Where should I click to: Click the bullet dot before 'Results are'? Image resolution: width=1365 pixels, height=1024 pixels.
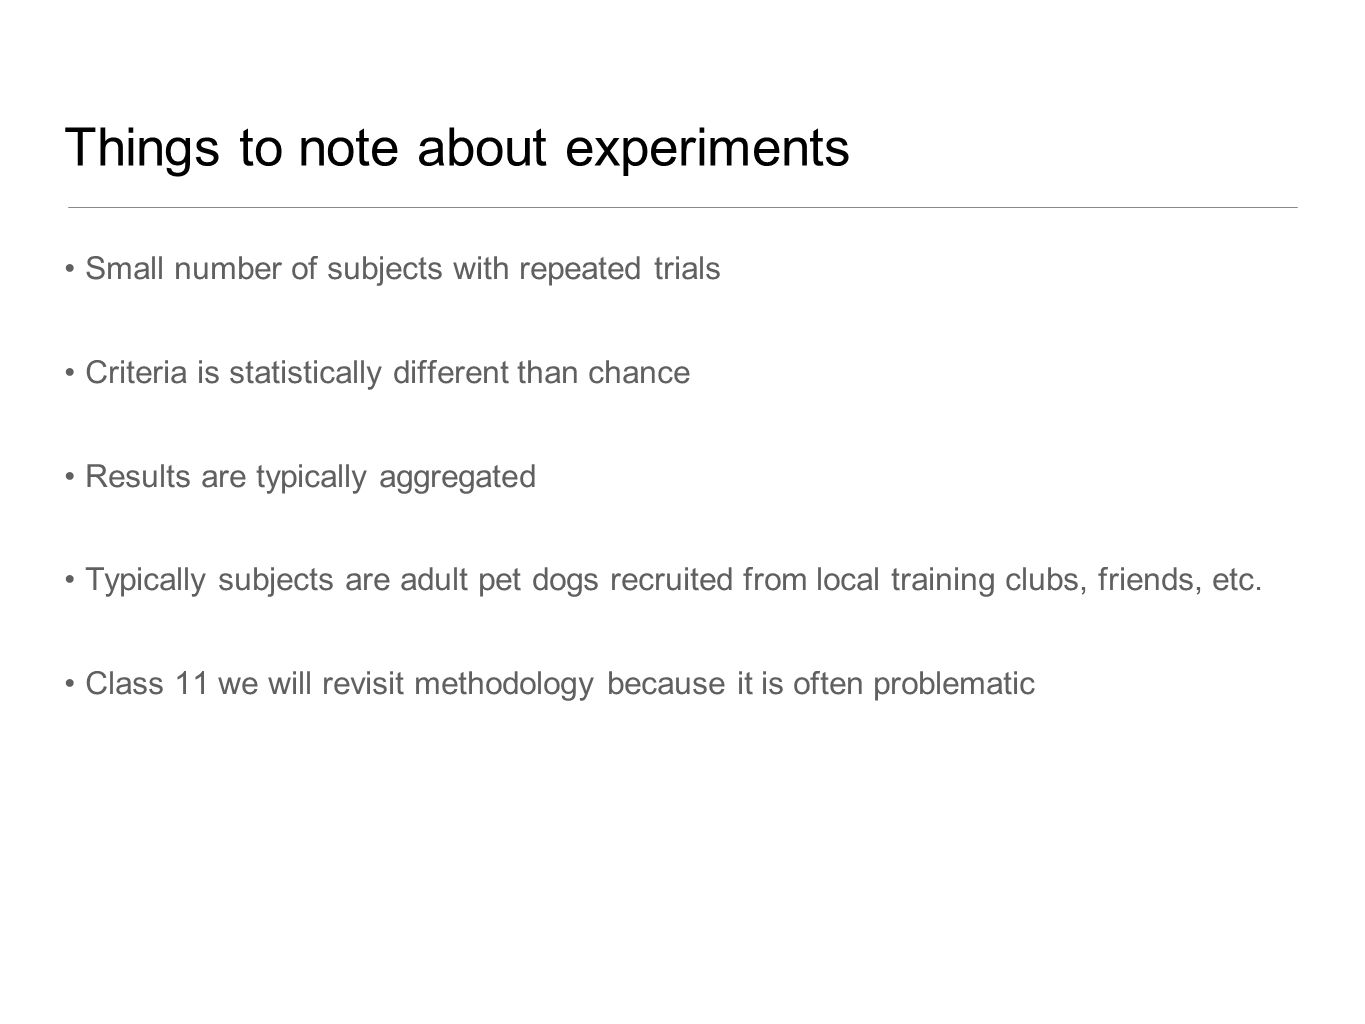coord(72,478)
